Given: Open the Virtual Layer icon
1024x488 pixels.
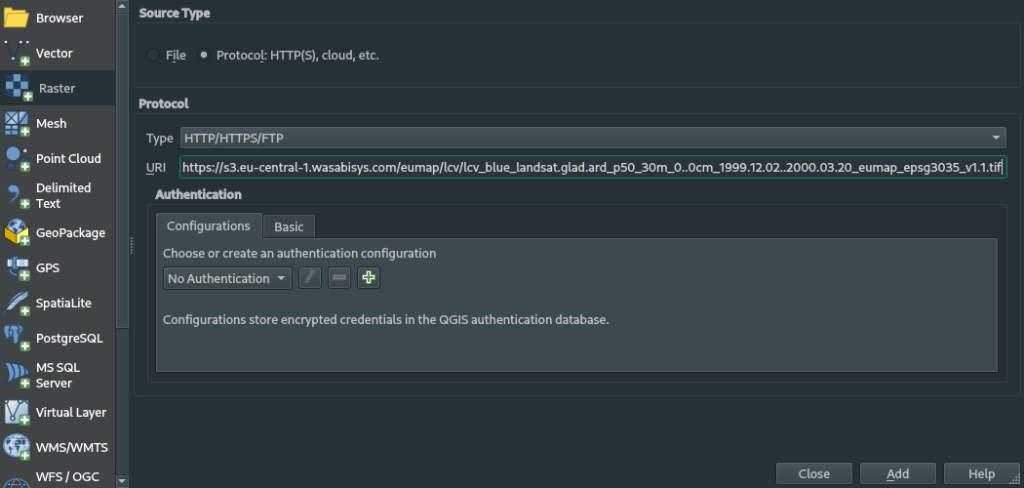Looking at the screenshot, I should coord(16,412).
